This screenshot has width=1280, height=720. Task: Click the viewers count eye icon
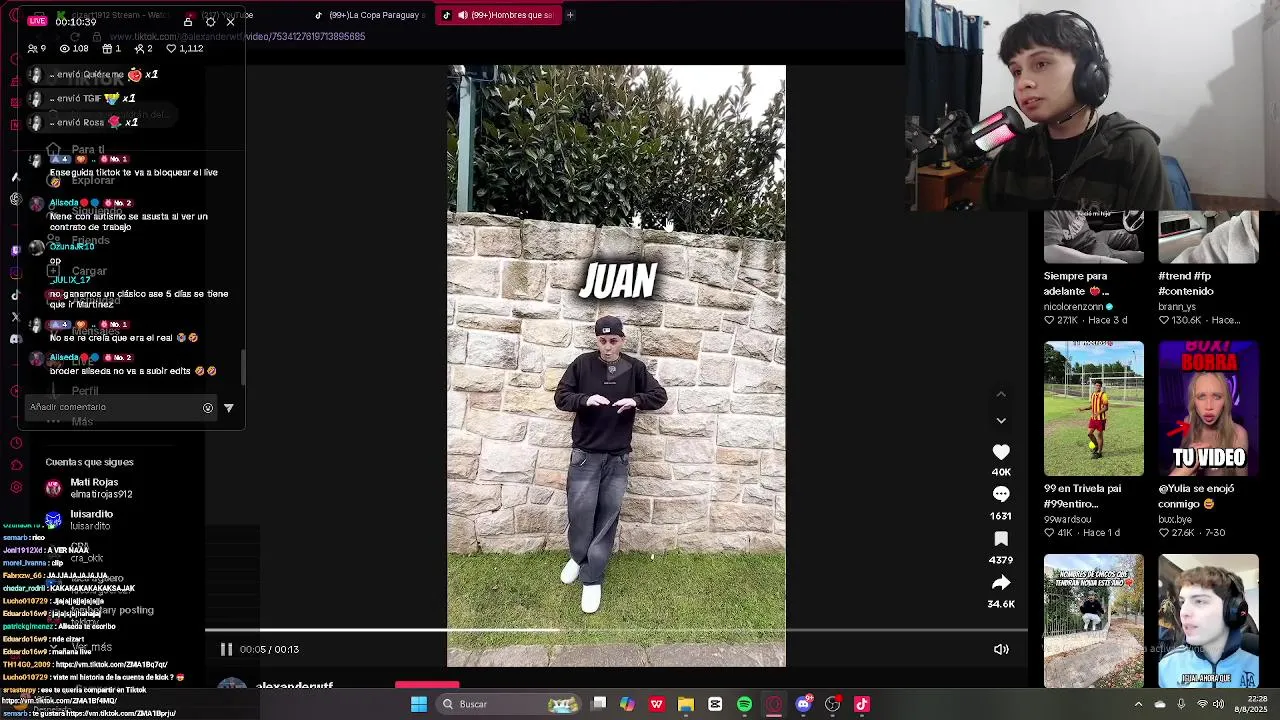click(65, 48)
